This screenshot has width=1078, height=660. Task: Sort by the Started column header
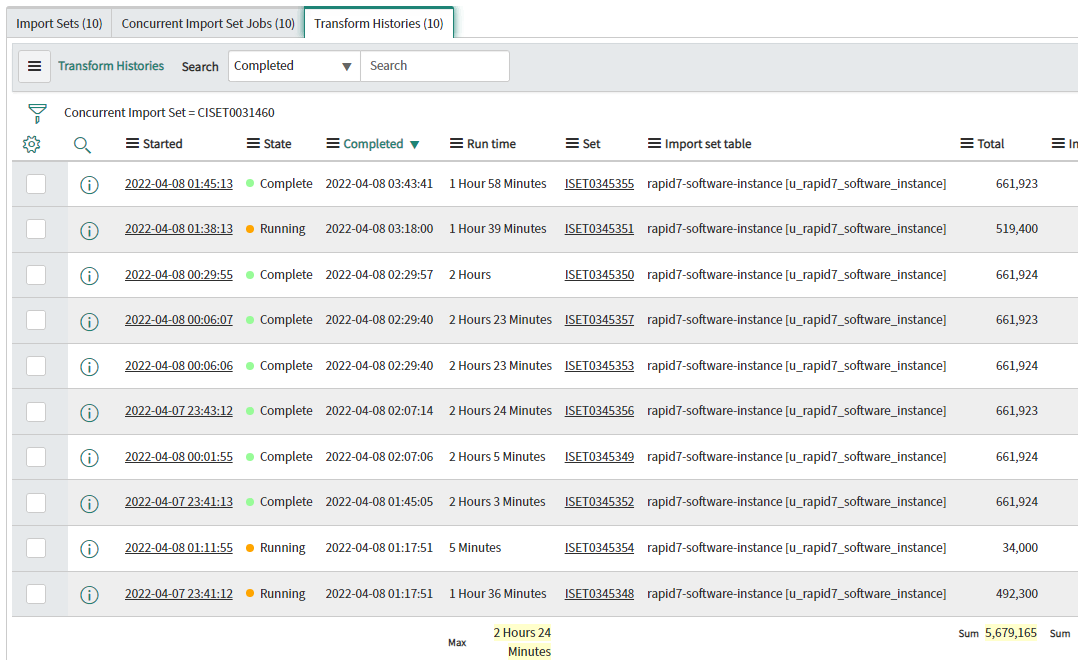point(162,144)
